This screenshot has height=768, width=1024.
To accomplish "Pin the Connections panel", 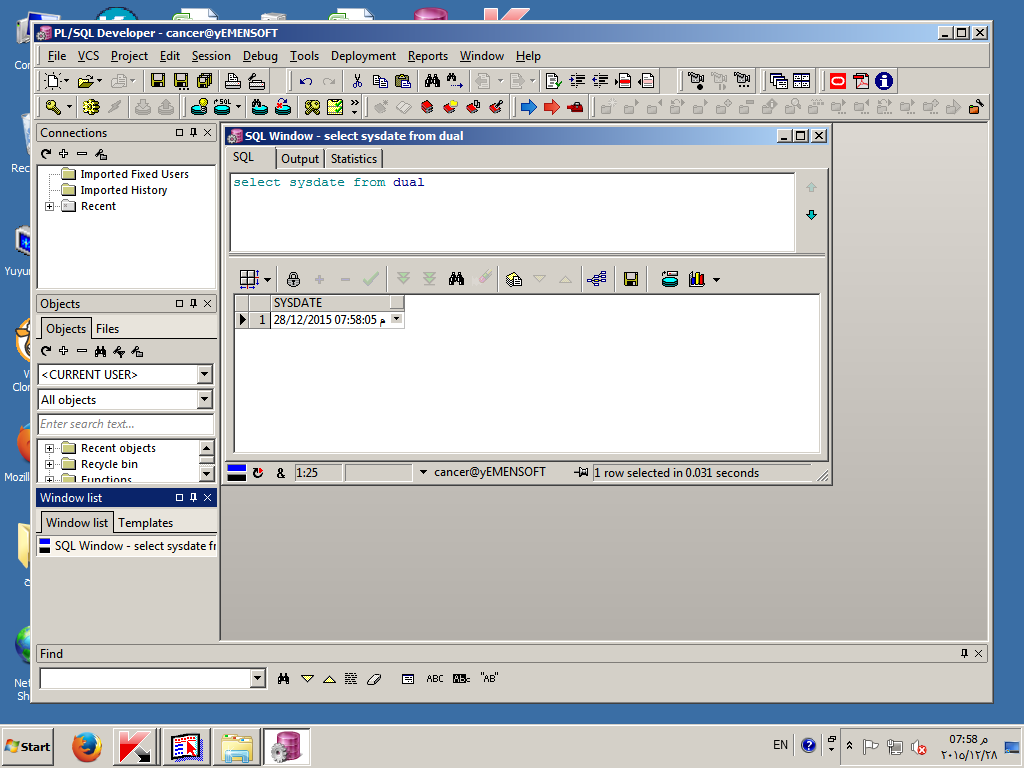I will tap(193, 133).
